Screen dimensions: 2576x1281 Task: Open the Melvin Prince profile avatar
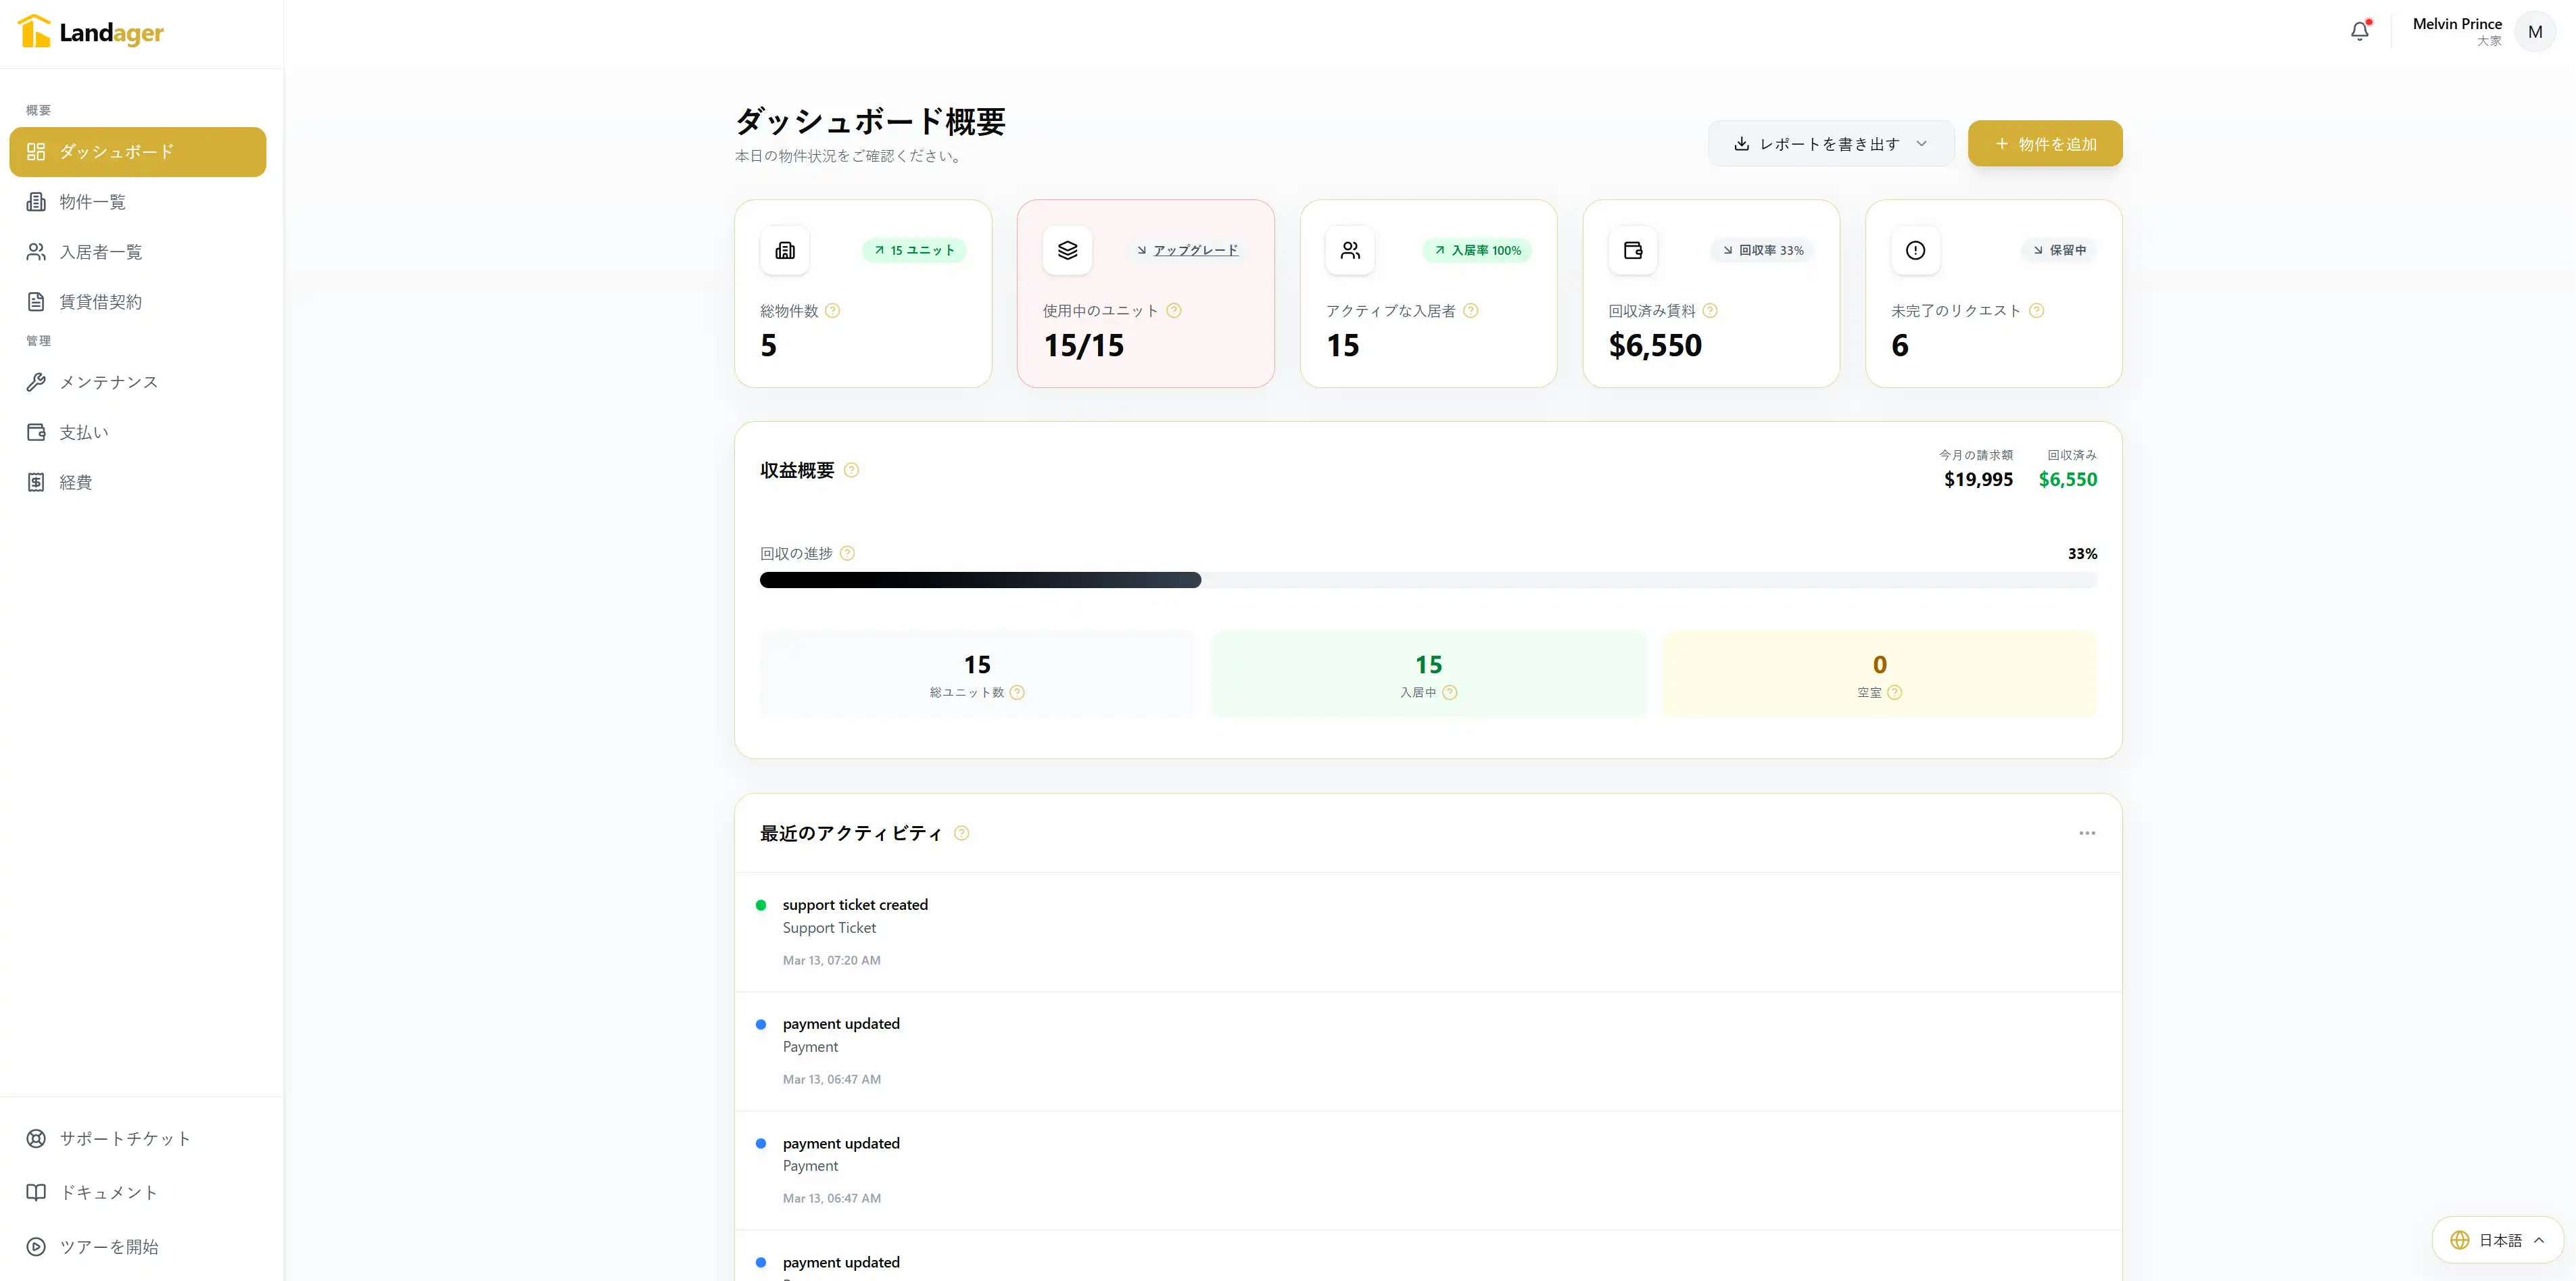(2536, 31)
